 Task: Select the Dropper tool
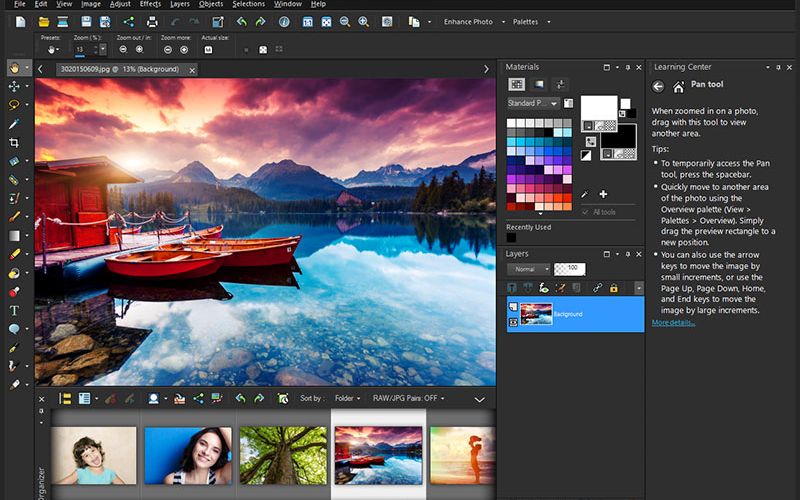[x=14, y=123]
